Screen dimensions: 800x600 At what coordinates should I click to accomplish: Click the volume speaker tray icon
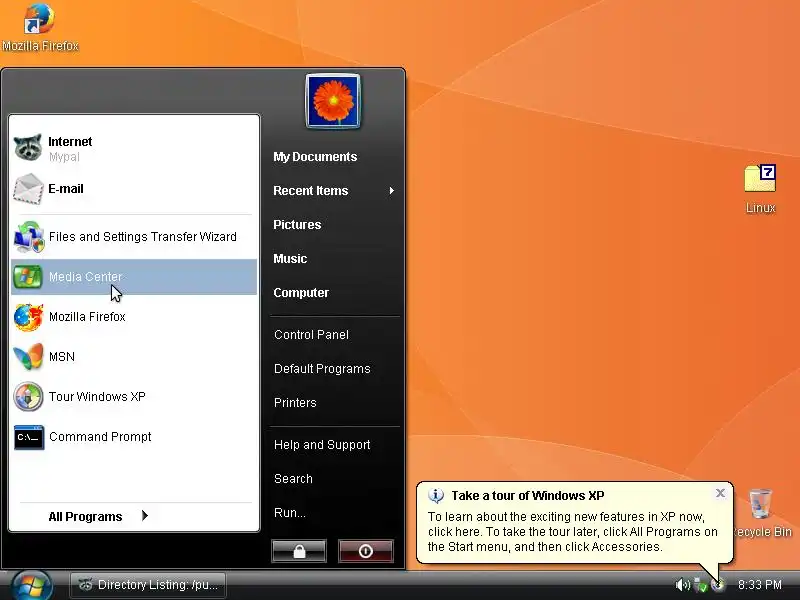click(682, 585)
